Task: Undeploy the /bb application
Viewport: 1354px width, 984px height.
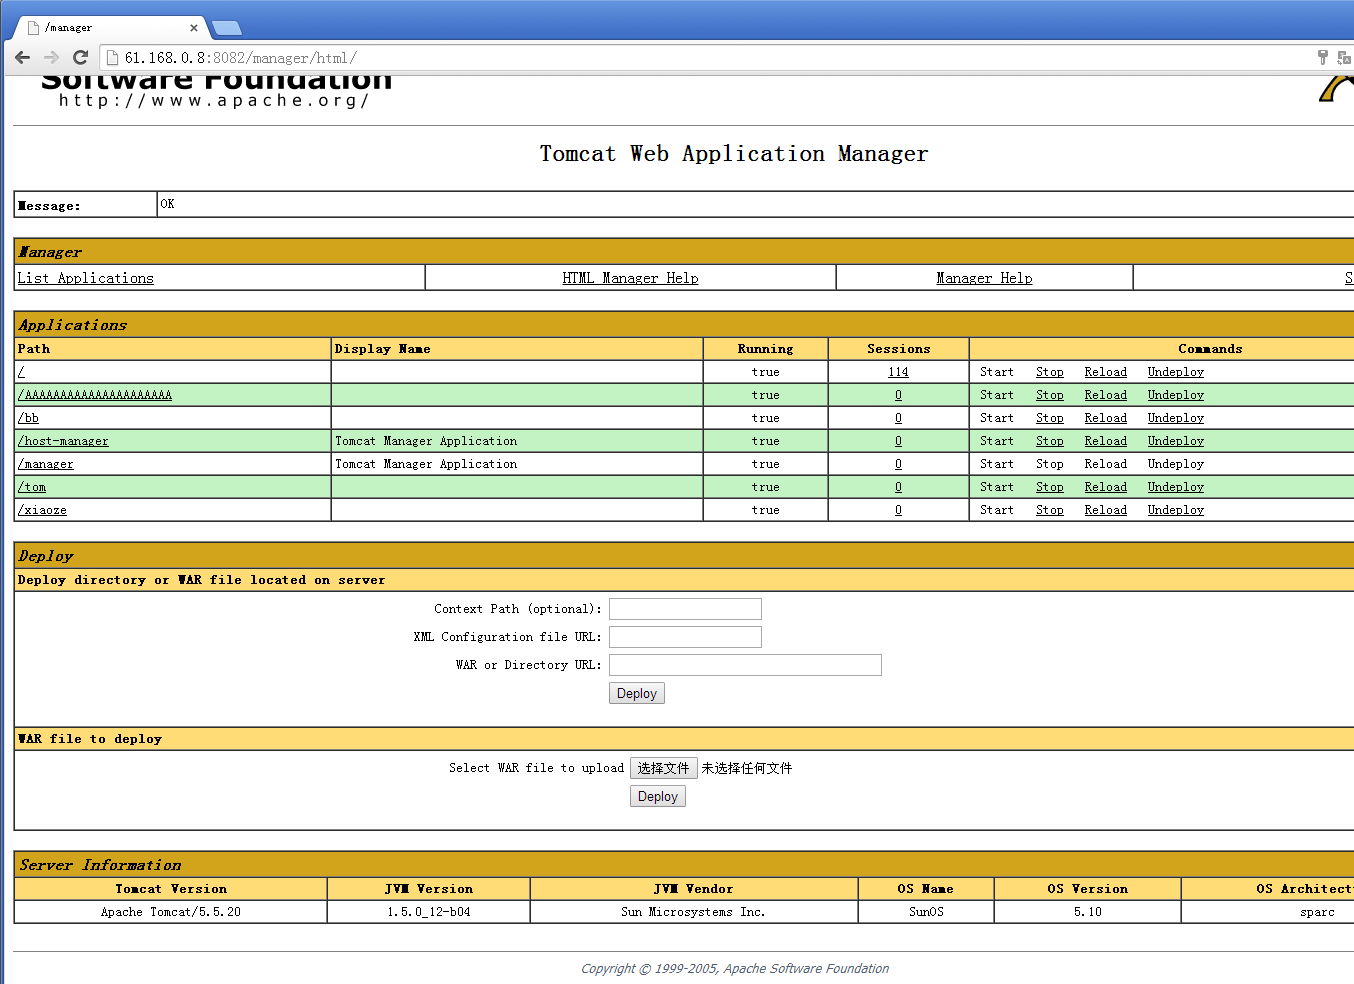Action: point(1176,418)
